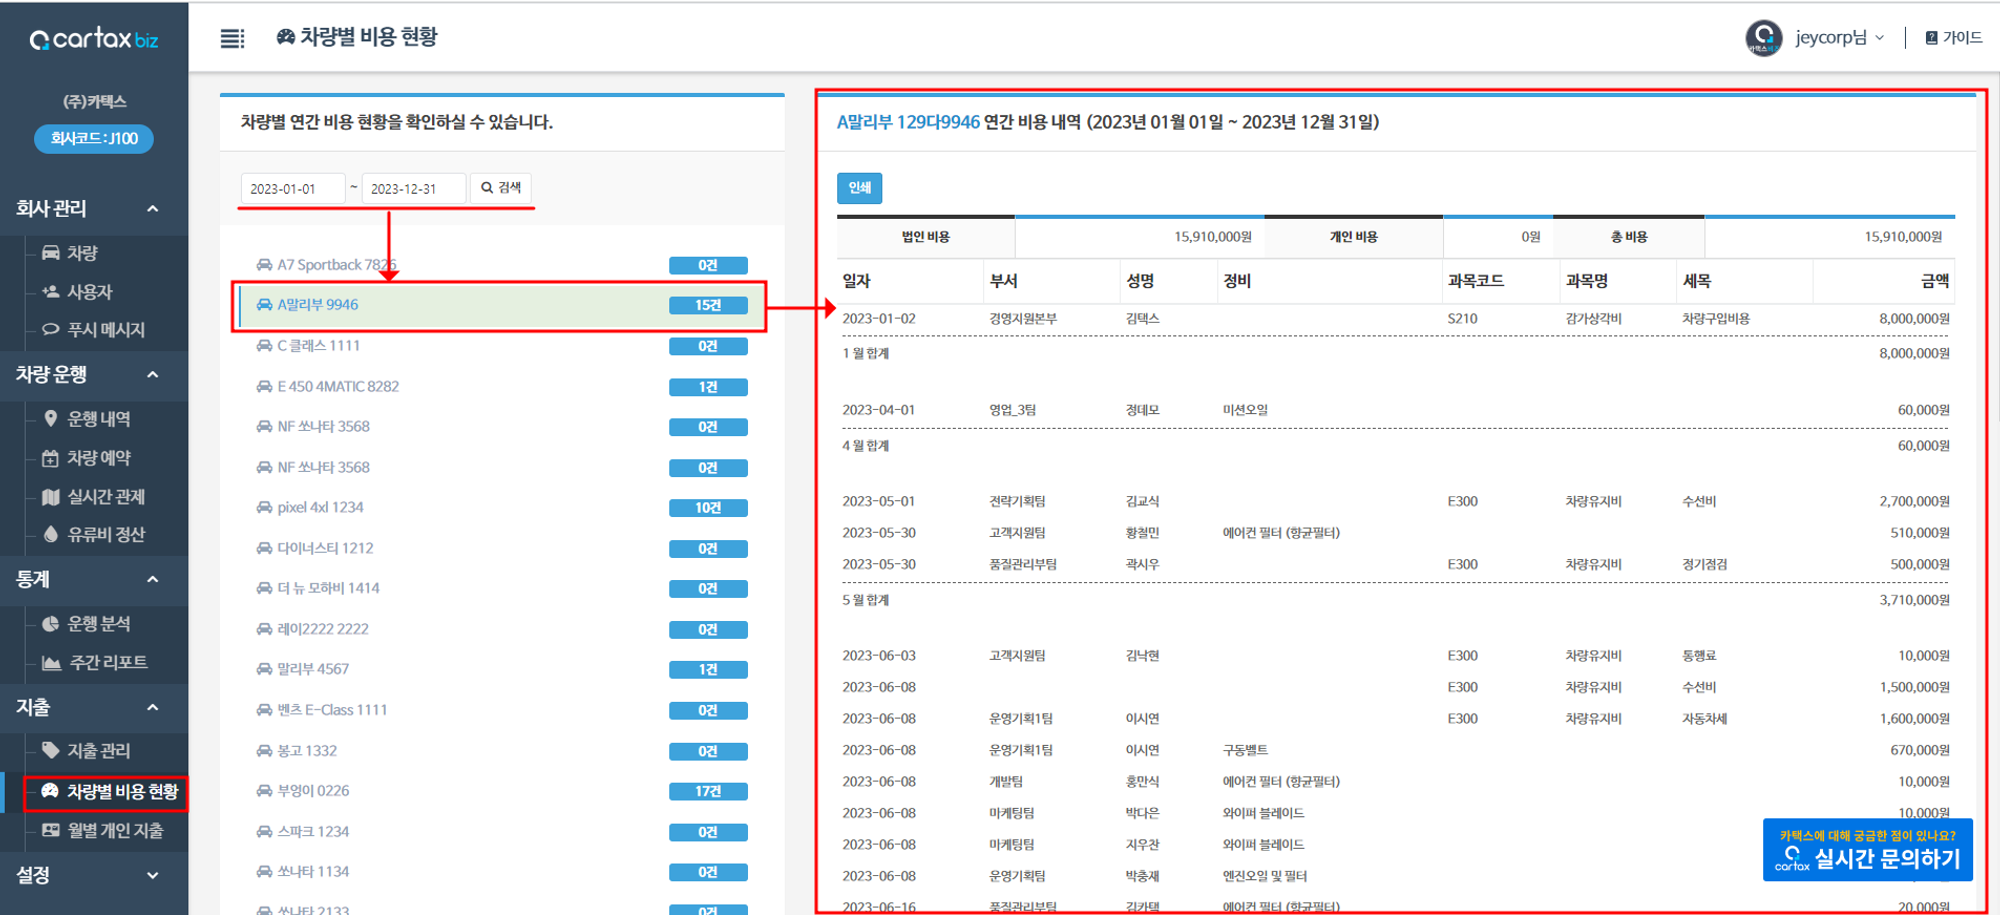
Task: Open the hamburger menu beside the page title
Action: [232, 37]
